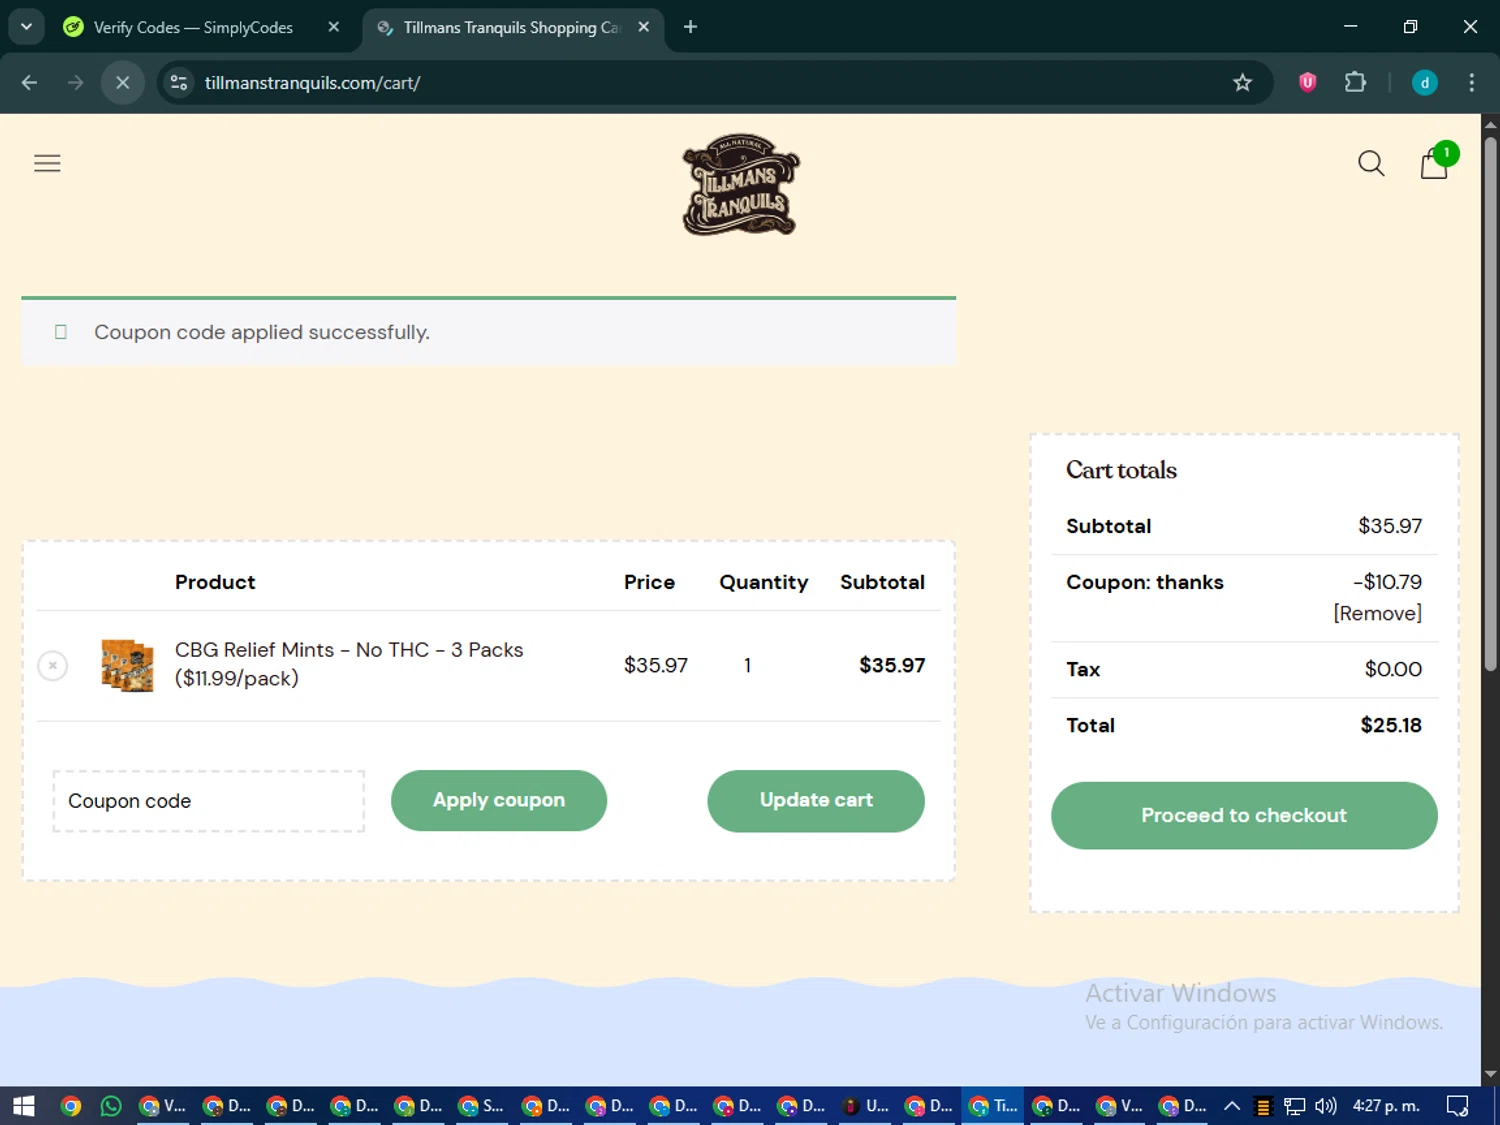This screenshot has height=1125, width=1500.
Task: Switch to taskbar window labeled 'S...'
Action: tap(481, 1106)
